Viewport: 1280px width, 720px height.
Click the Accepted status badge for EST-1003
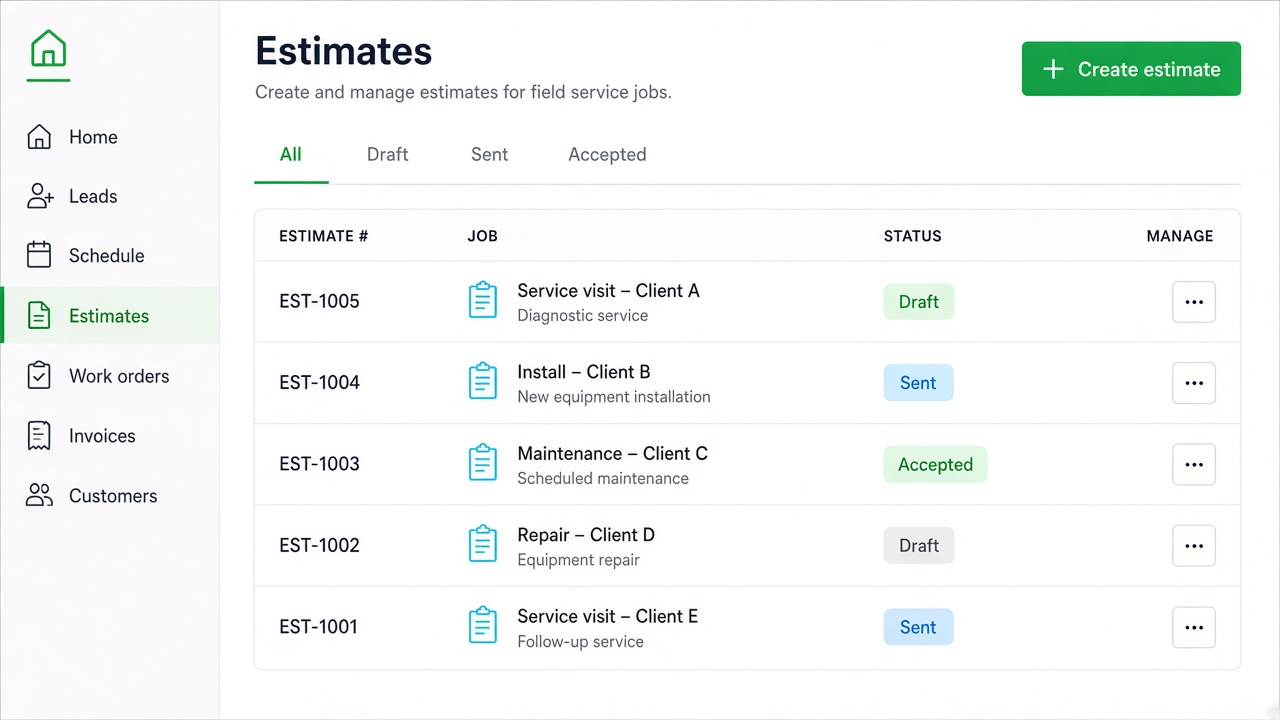935,465
